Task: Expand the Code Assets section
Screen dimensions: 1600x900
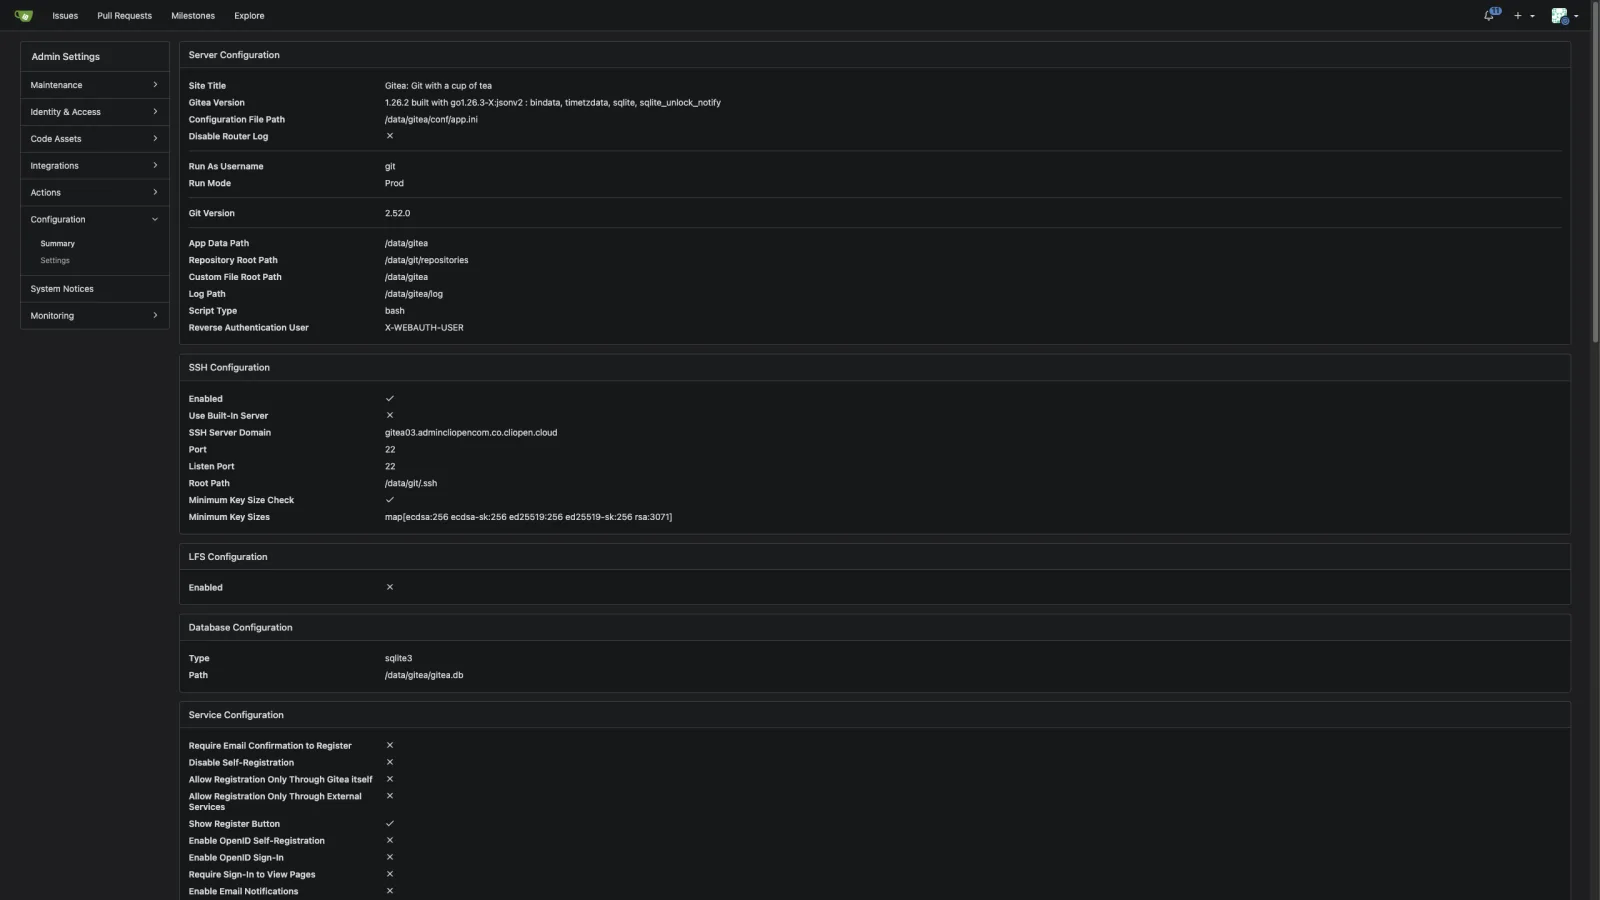Action: (x=94, y=139)
